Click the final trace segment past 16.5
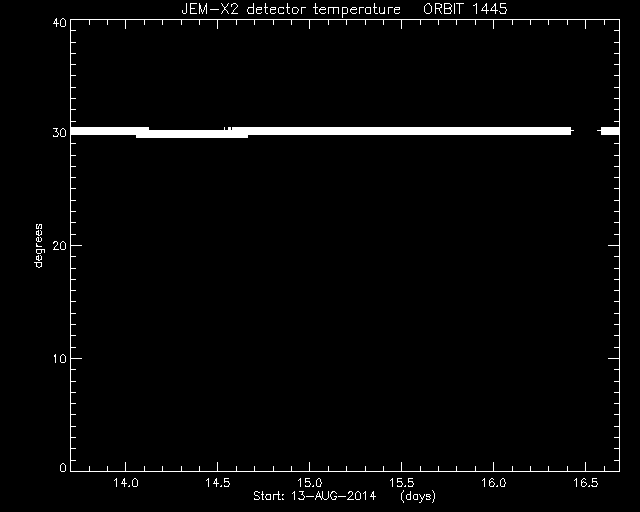The width and height of the screenshot is (640, 512). click(x=610, y=131)
